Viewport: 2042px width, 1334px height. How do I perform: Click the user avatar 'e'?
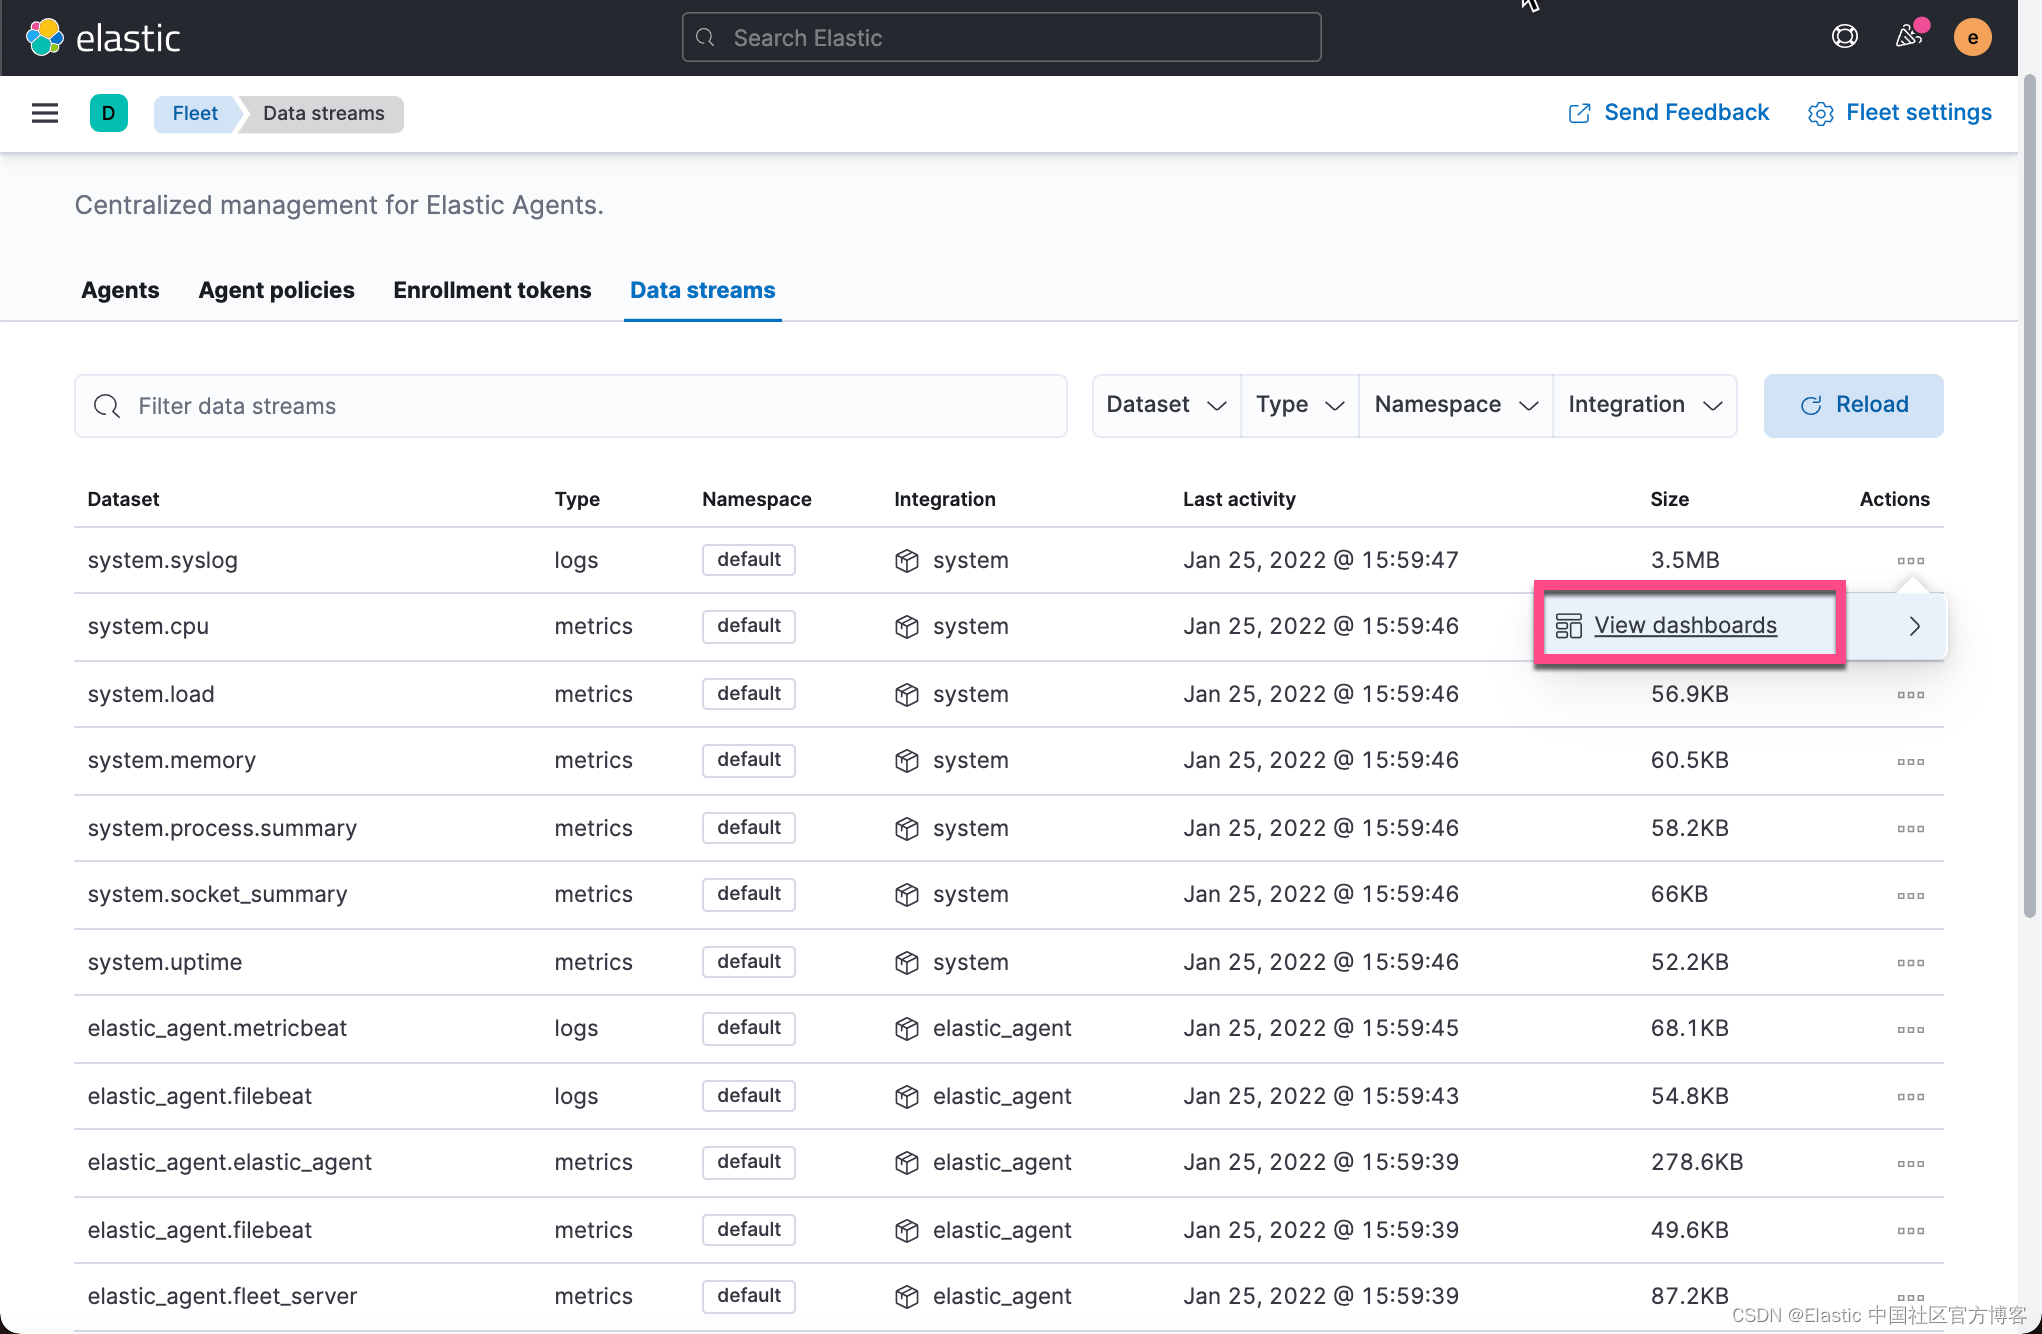(1972, 38)
